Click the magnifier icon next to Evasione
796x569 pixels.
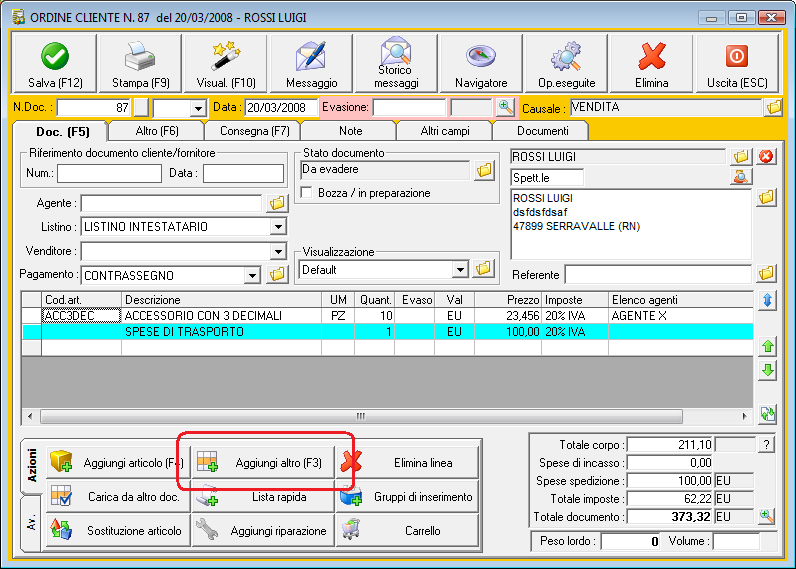point(505,107)
